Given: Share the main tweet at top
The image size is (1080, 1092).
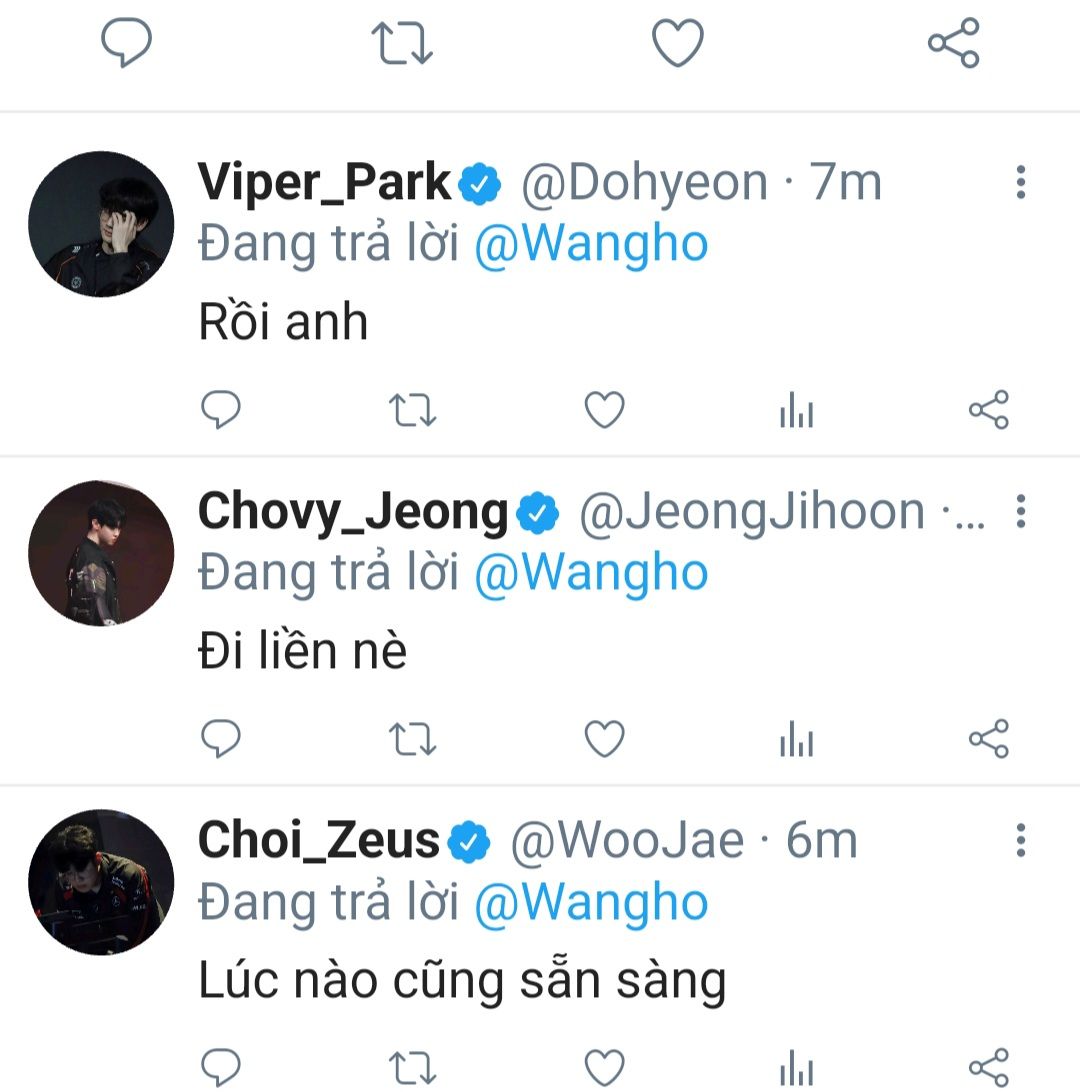Looking at the screenshot, I should [x=954, y=44].
